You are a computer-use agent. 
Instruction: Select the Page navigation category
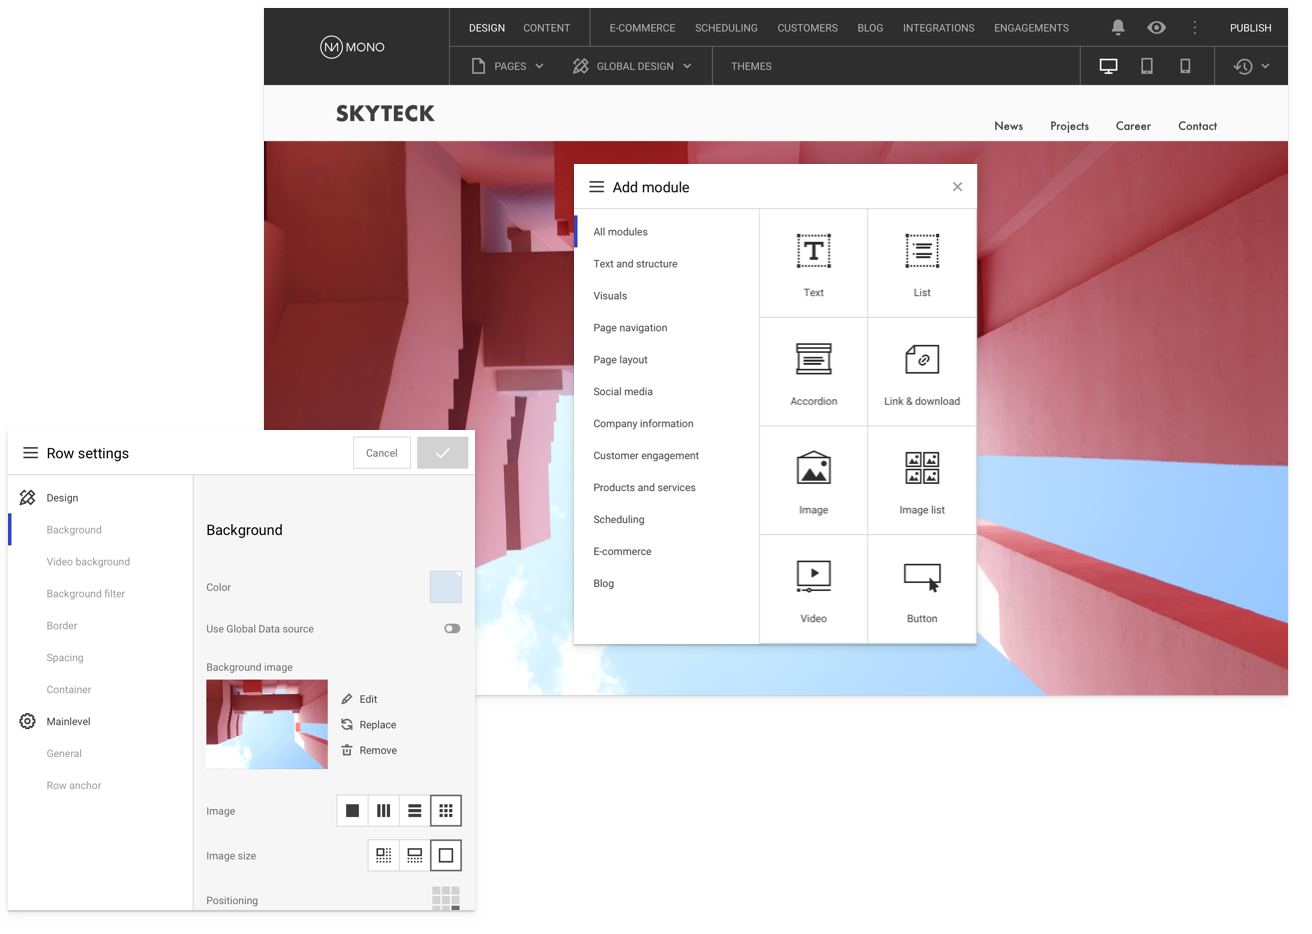point(630,328)
